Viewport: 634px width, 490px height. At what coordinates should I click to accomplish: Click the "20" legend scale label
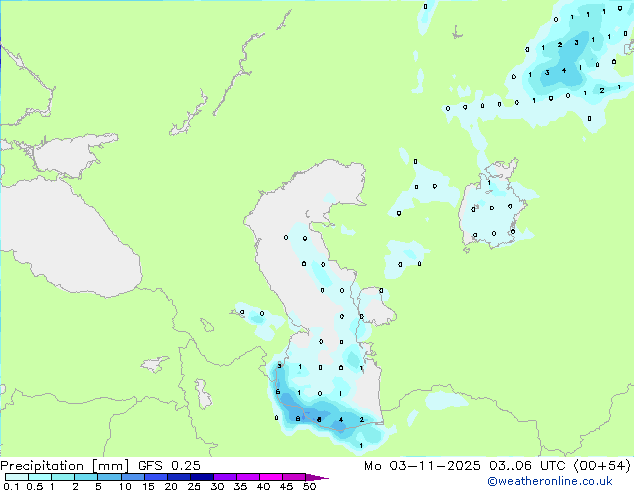click(171, 486)
